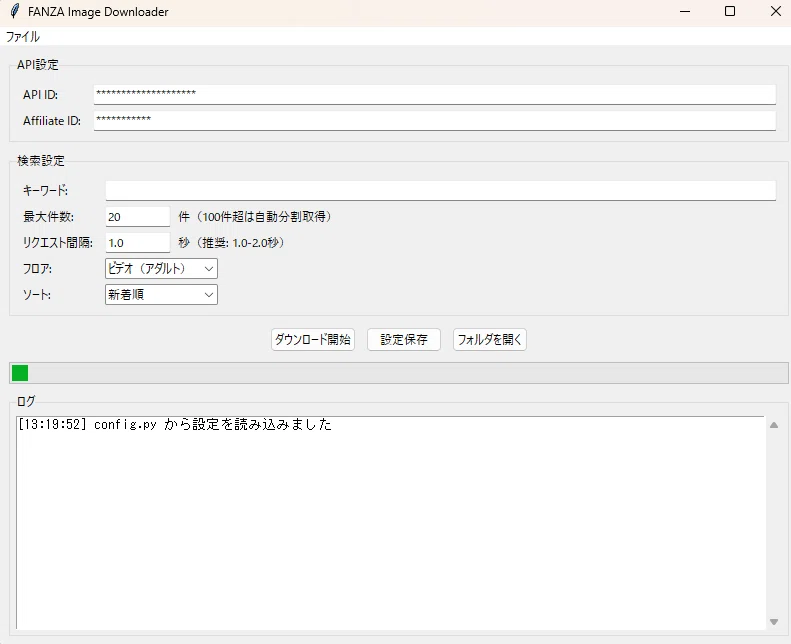Click the ソート: label
The image size is (791, 644).
coord(37,295)
